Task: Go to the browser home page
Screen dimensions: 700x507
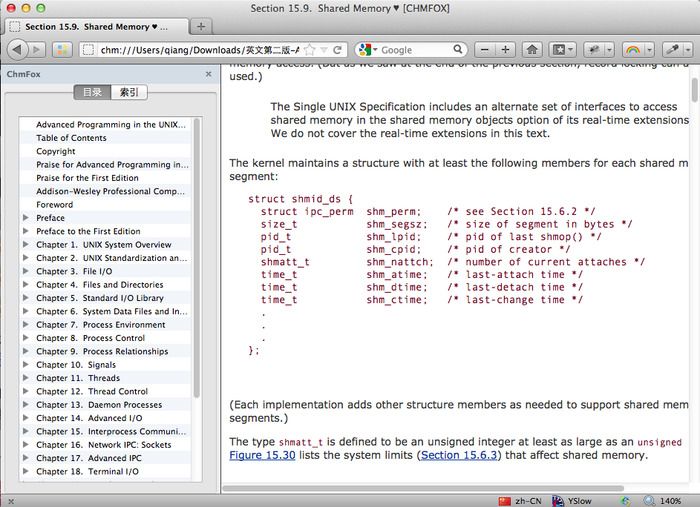Action: 532,49
